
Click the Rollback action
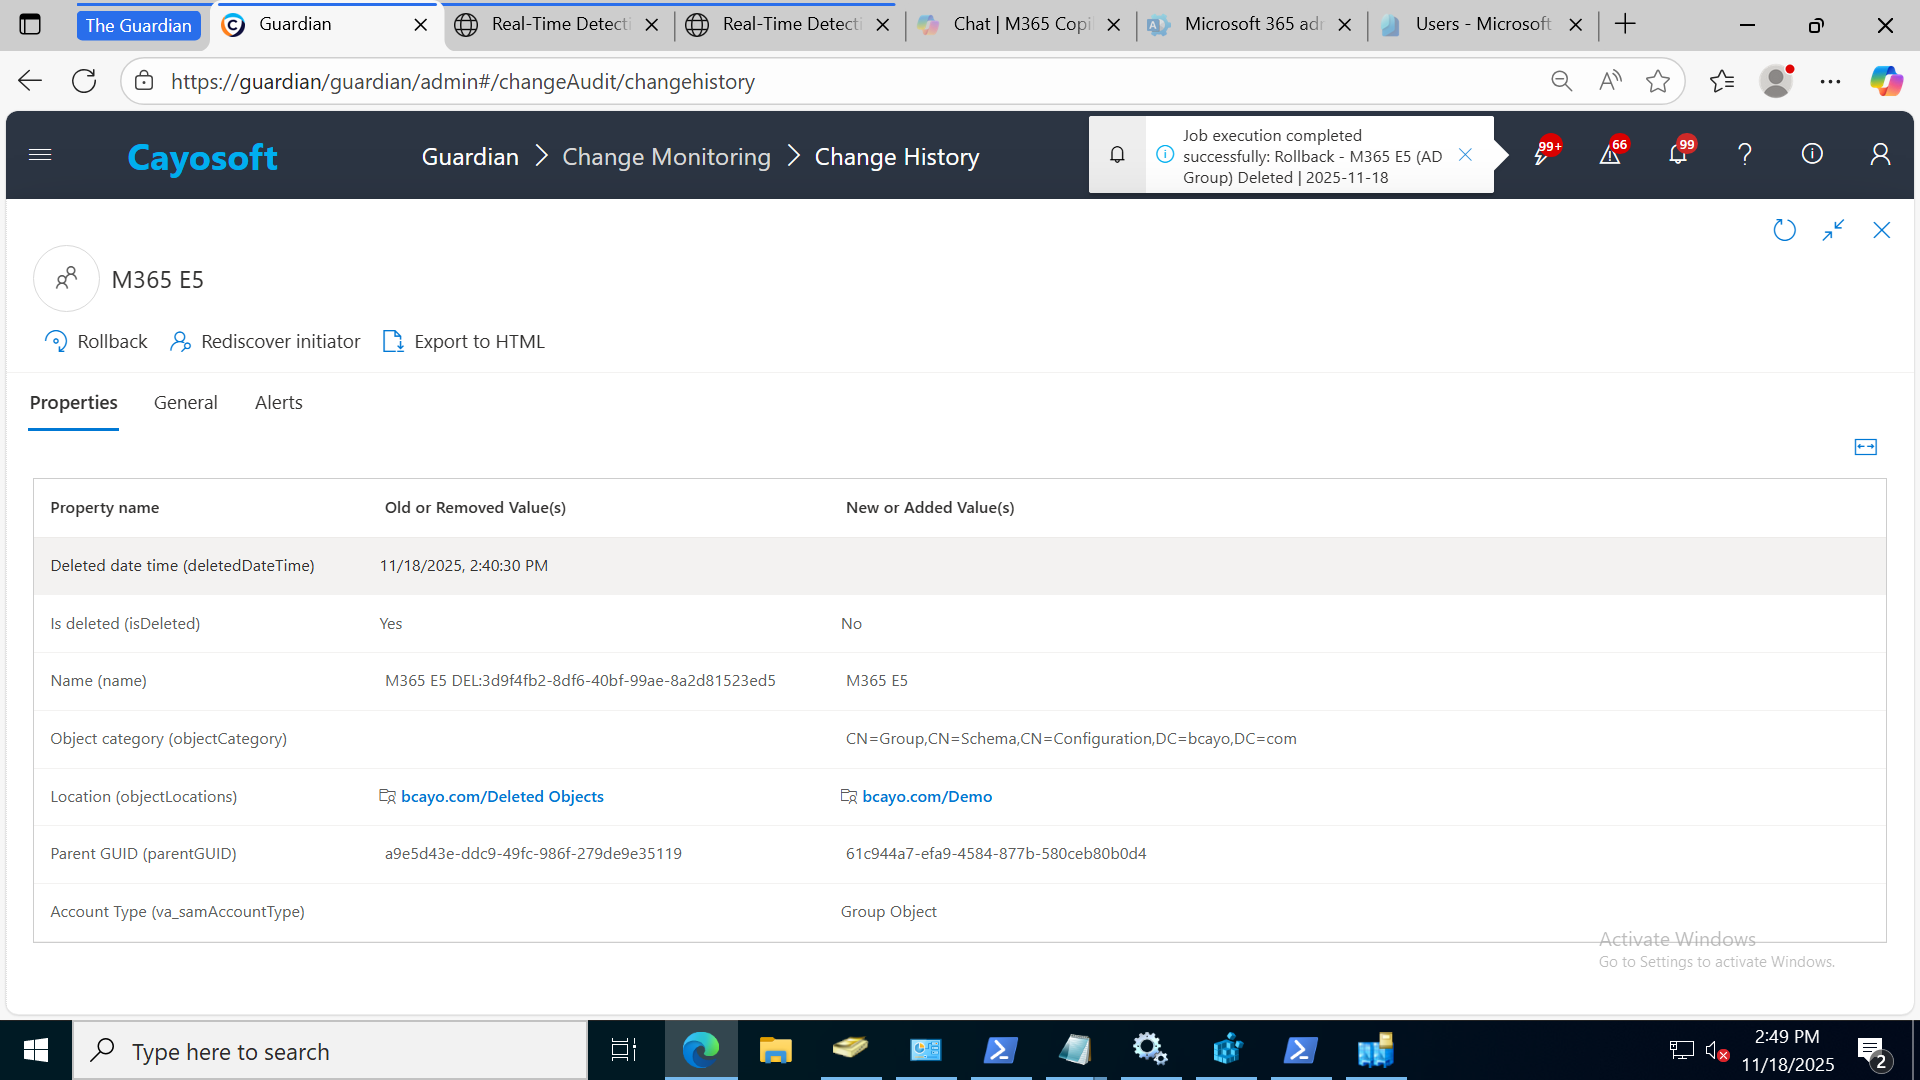[x=97, y=342]
